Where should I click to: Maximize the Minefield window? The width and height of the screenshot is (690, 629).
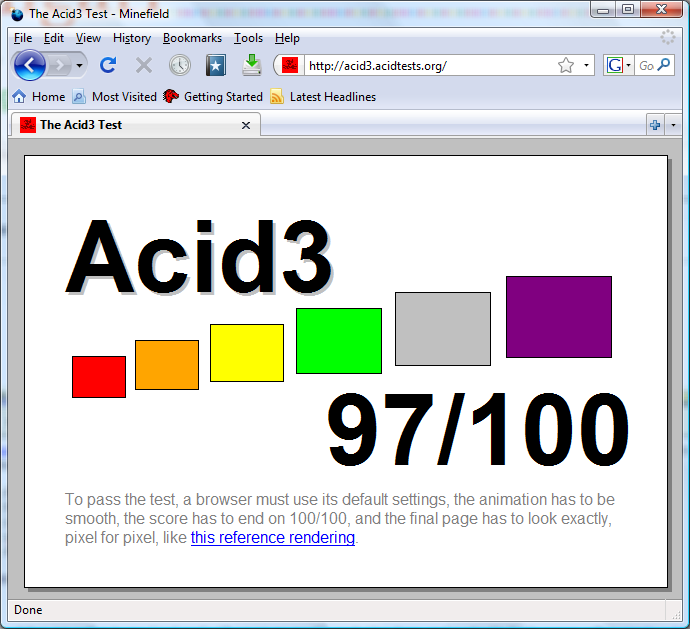[x=628, y=10]
